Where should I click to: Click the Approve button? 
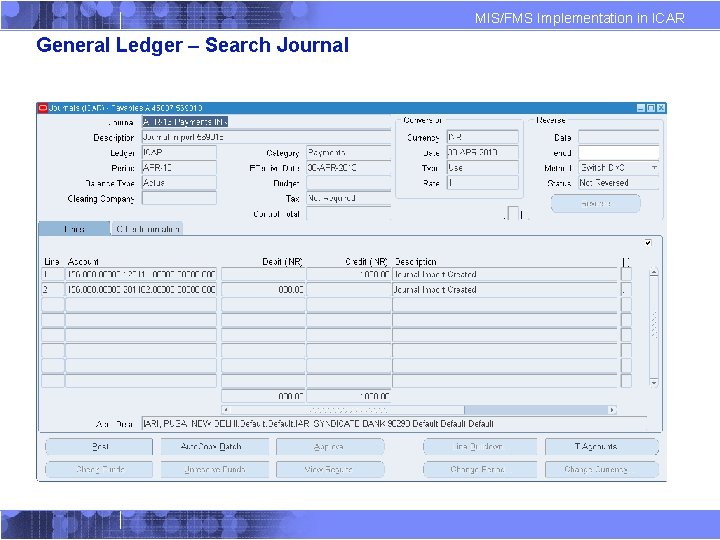pyautogui.click(x=330, y=446)
